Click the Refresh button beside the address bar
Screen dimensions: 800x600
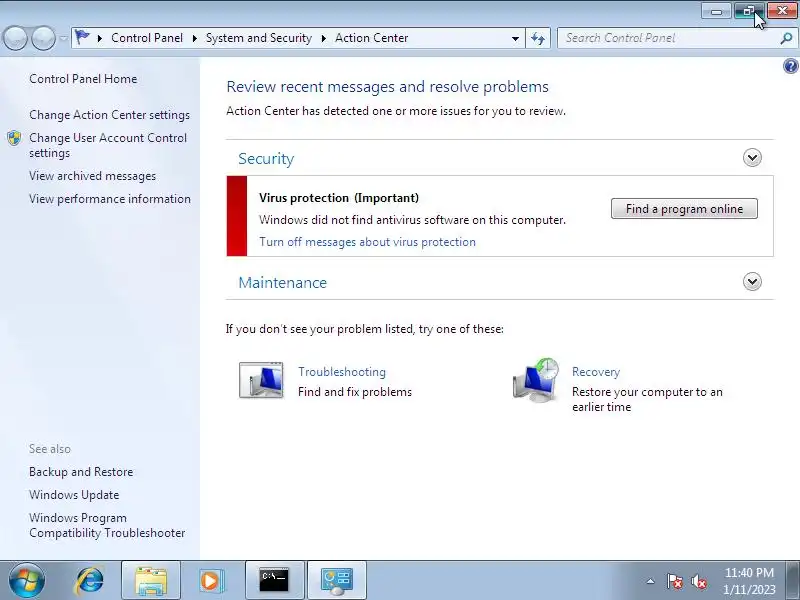(538, 38)
